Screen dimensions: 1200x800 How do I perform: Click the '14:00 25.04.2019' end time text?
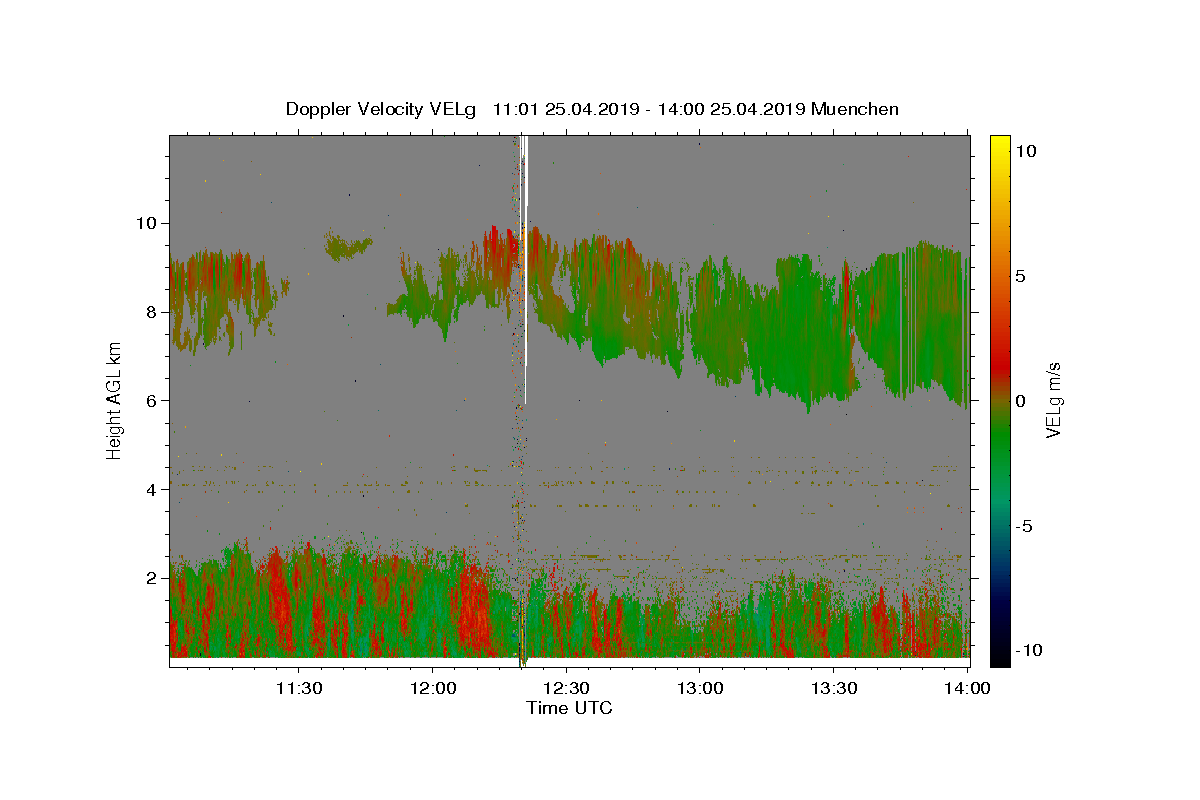pos(730,109)
